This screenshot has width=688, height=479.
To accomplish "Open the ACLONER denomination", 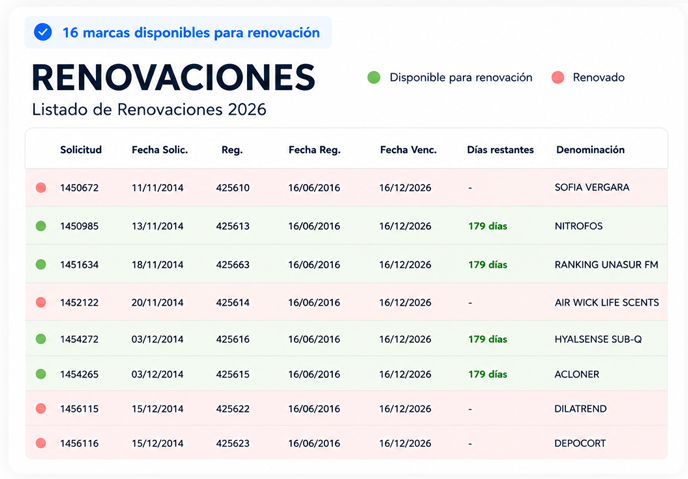I will pyautogui.click(x=577, y=374).
